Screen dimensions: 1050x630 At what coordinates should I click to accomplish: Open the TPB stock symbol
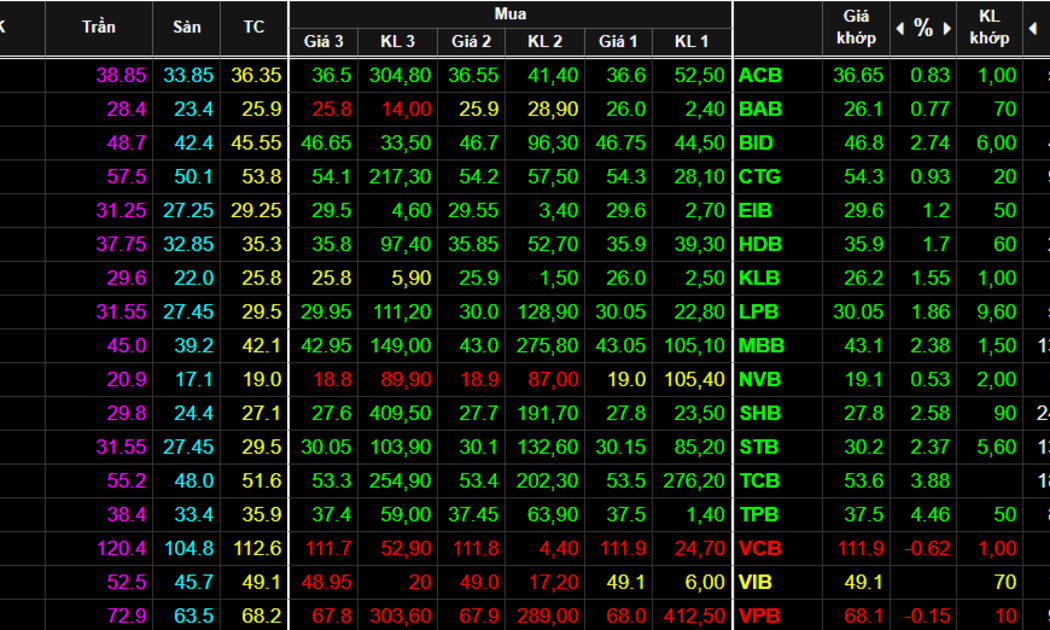(x=759, y=514)
